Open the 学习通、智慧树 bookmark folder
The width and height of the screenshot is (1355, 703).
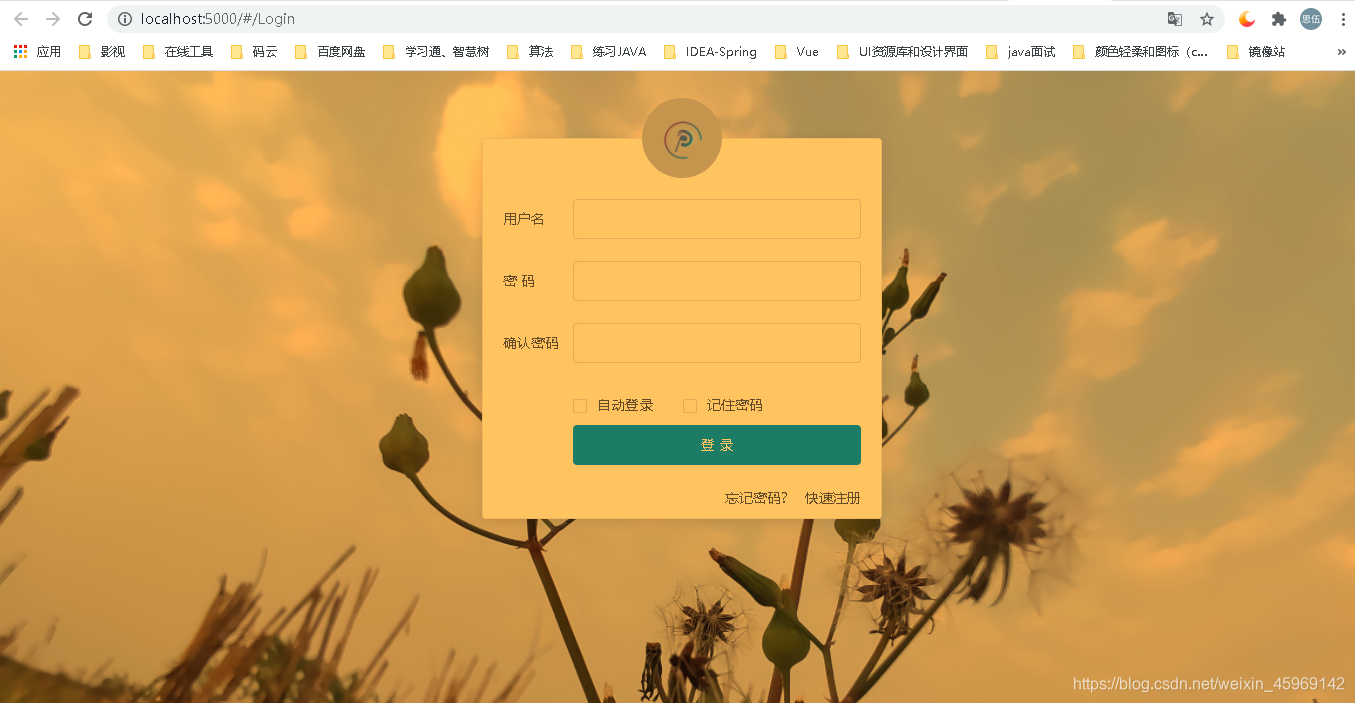pos(436,52)
